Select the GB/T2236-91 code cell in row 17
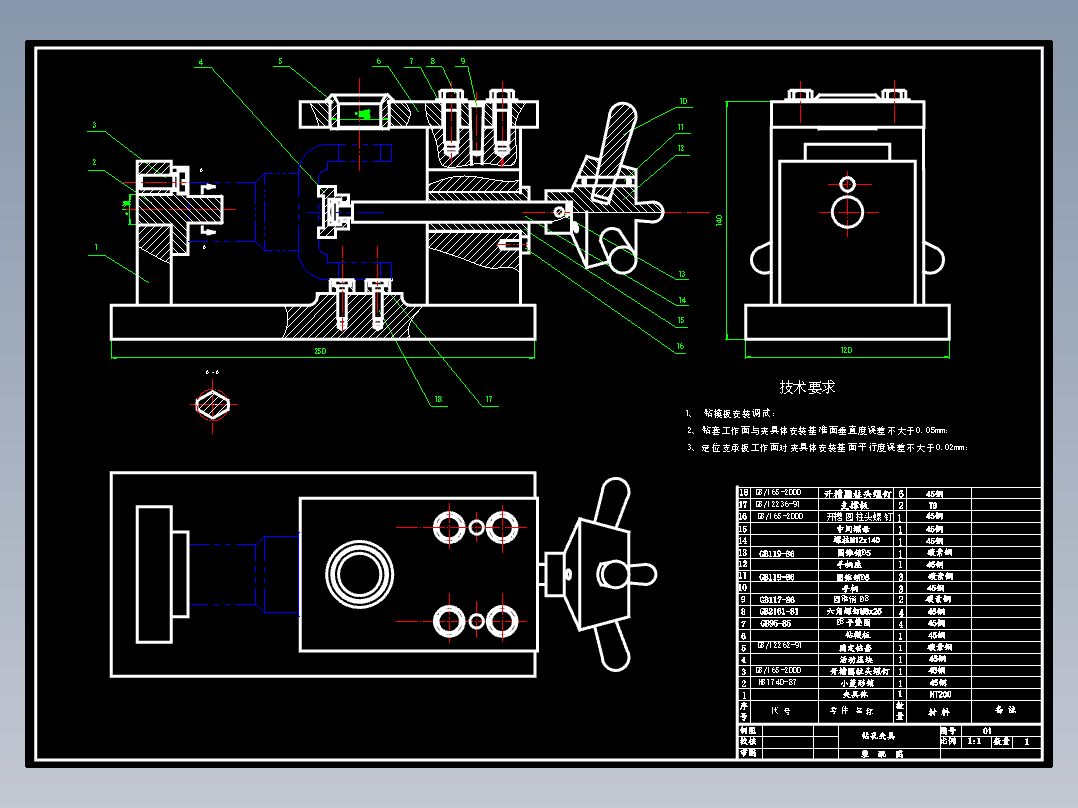 784,505
